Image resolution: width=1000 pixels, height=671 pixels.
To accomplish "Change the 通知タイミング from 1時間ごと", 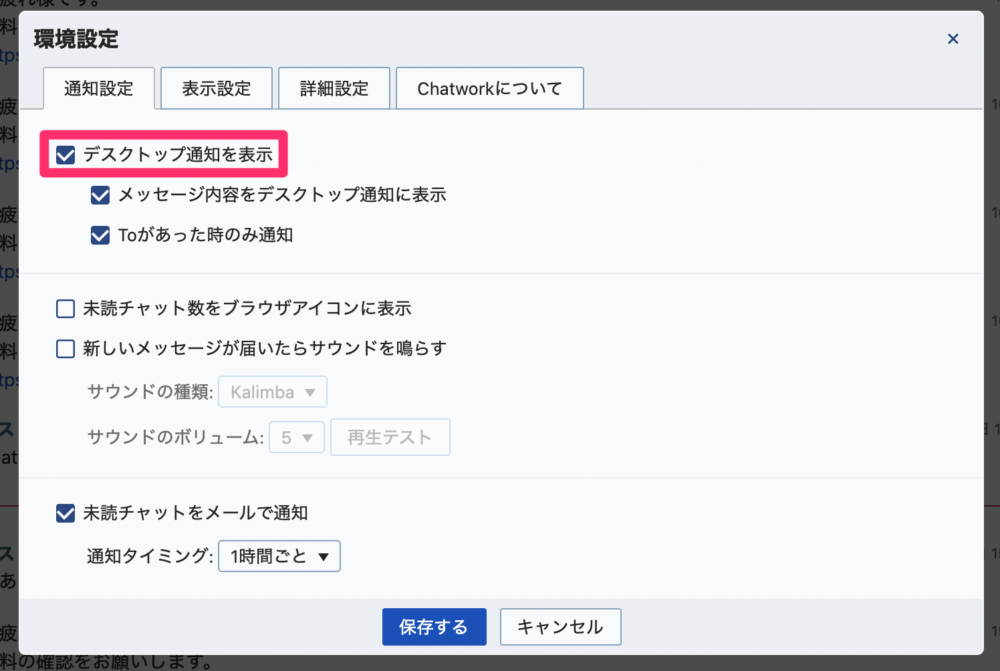I will point(277,555).
